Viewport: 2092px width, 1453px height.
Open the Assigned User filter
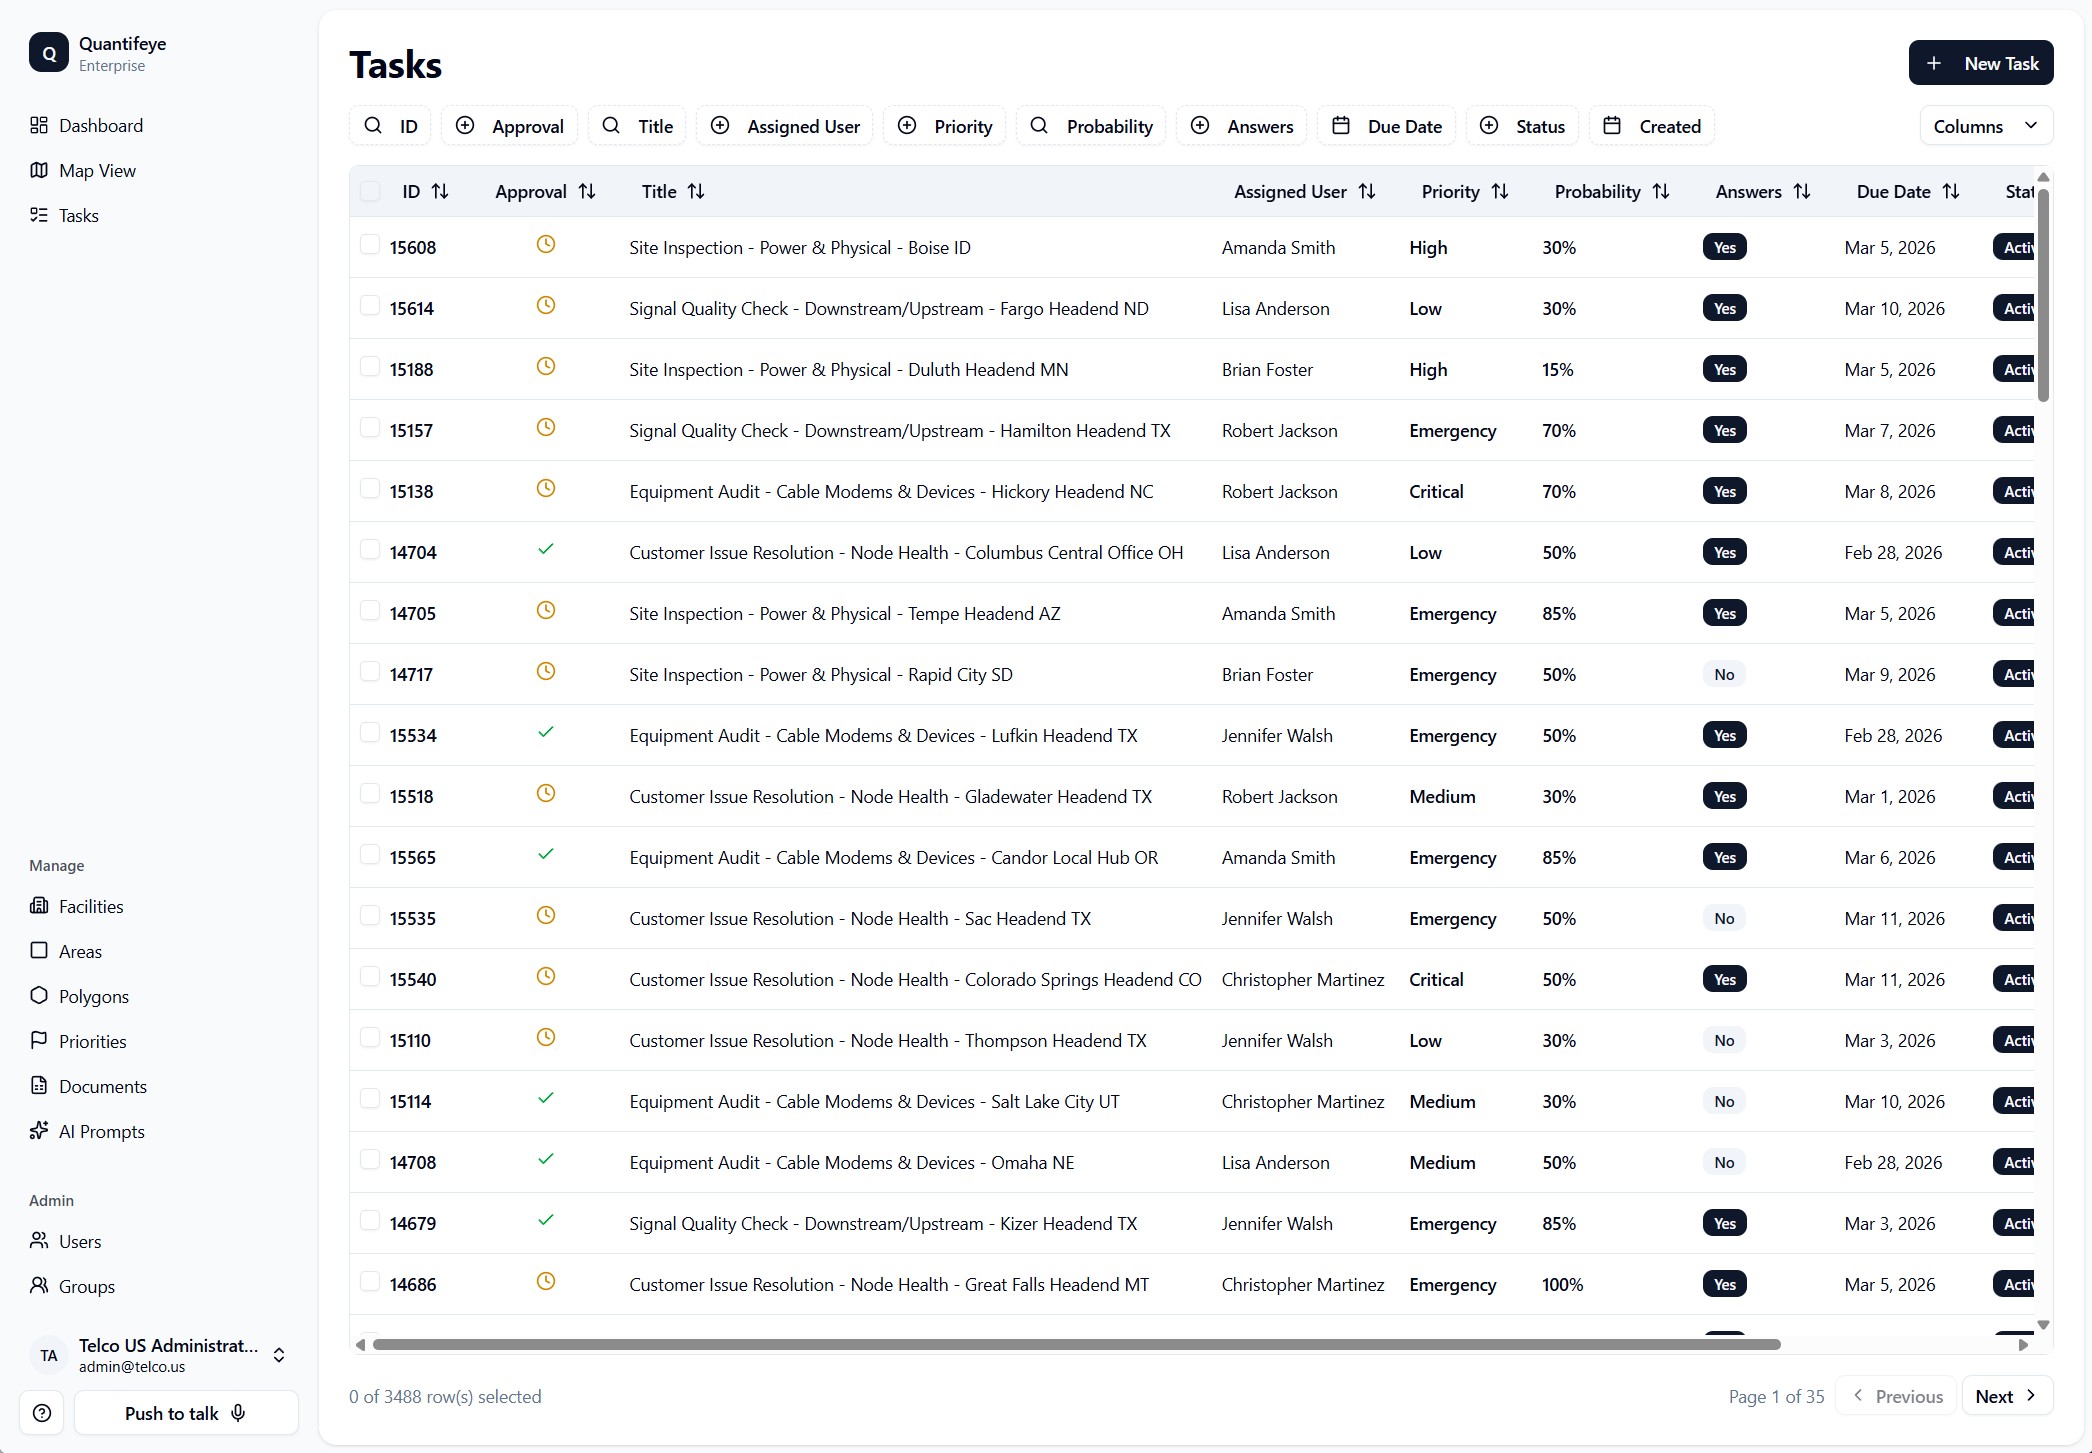pyautogui.click(x=785, y=126)
